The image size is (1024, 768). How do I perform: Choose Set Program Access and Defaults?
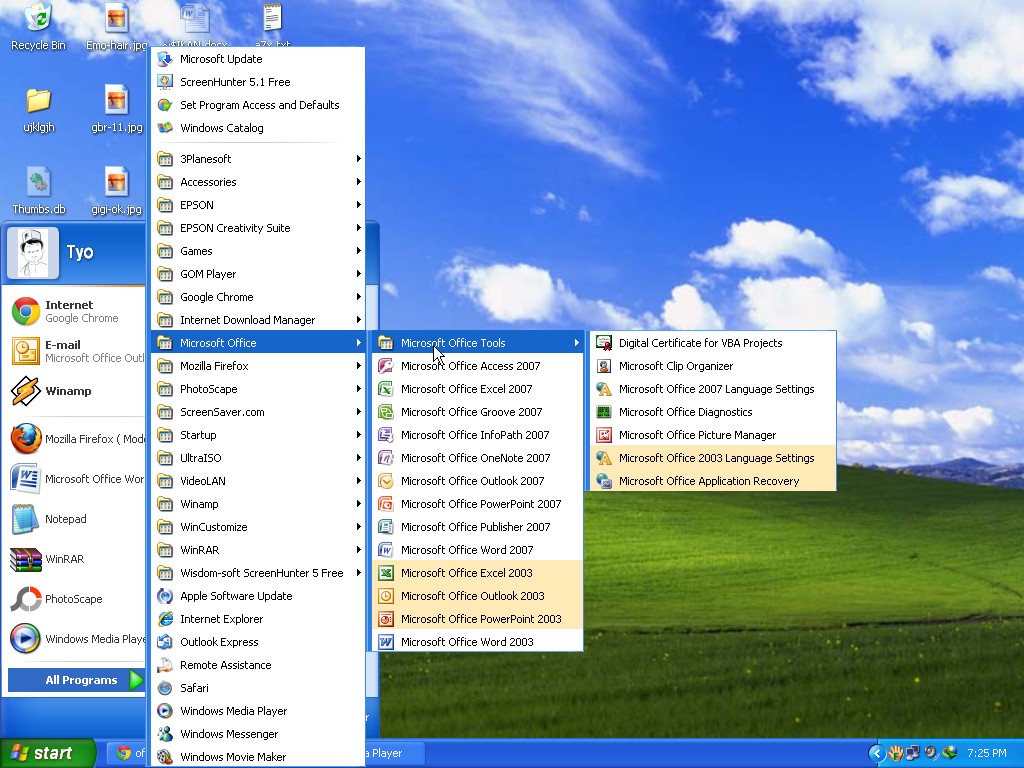pos(258,105)
